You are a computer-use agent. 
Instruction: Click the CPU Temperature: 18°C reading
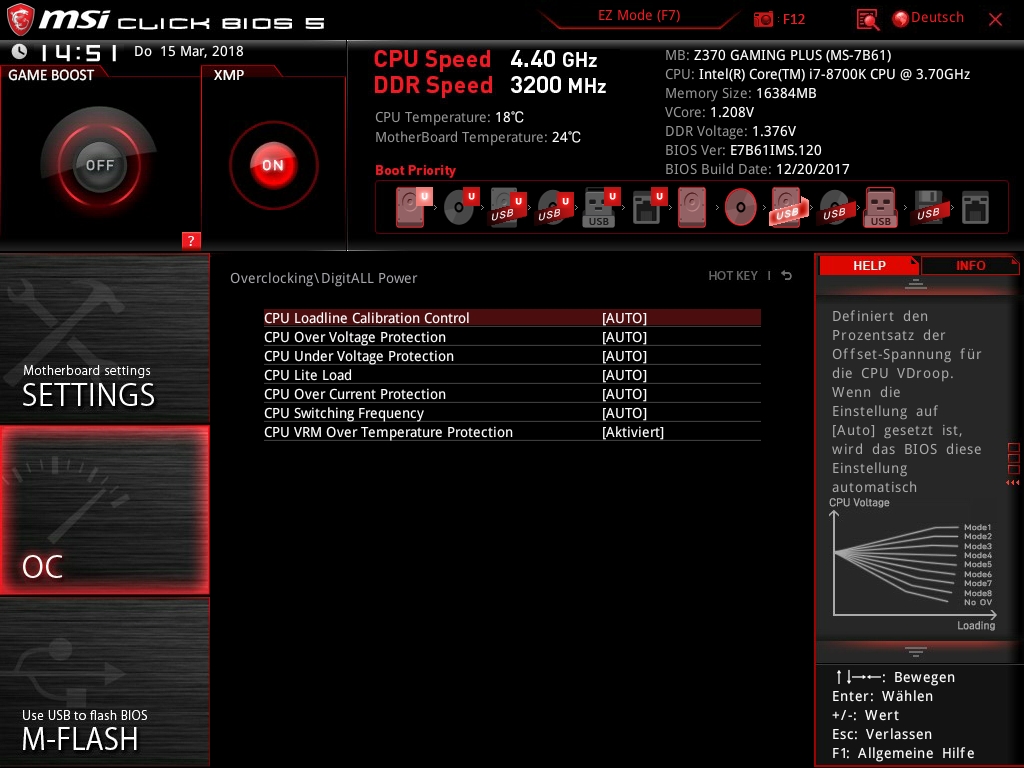(x=449, y=118)
